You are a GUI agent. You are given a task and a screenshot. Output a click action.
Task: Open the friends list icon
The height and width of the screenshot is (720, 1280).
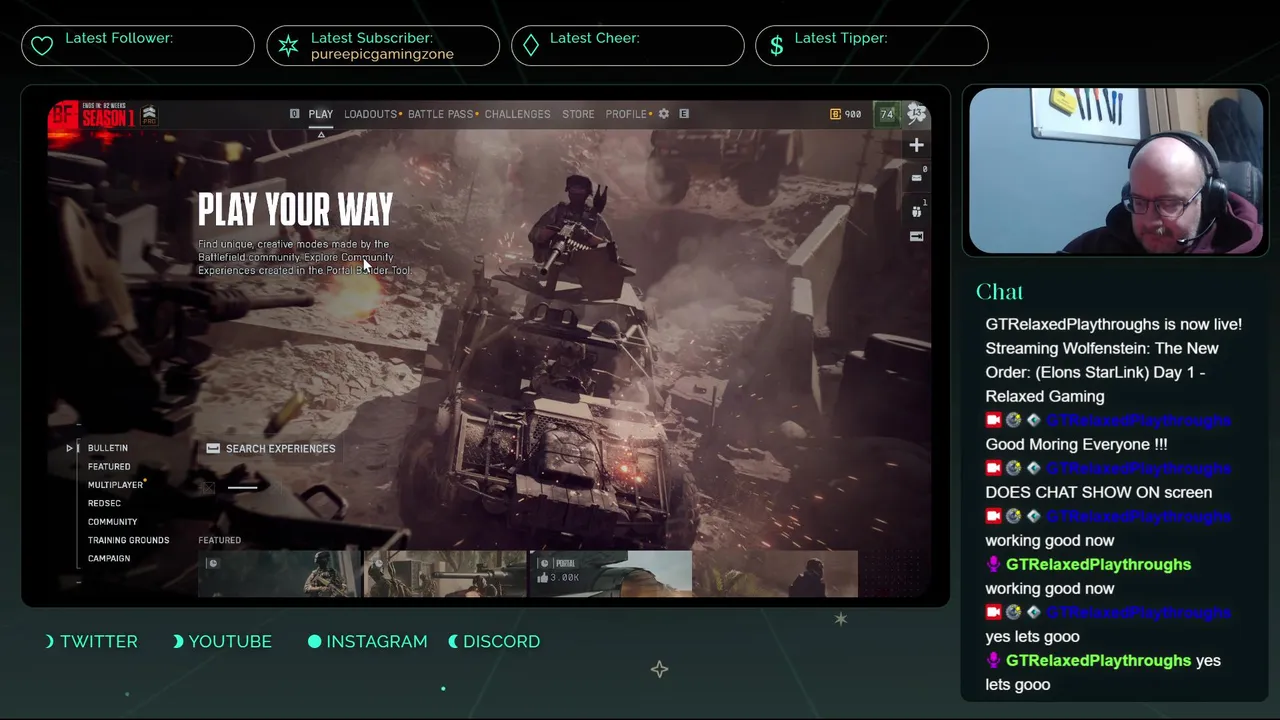coord(916,211)
